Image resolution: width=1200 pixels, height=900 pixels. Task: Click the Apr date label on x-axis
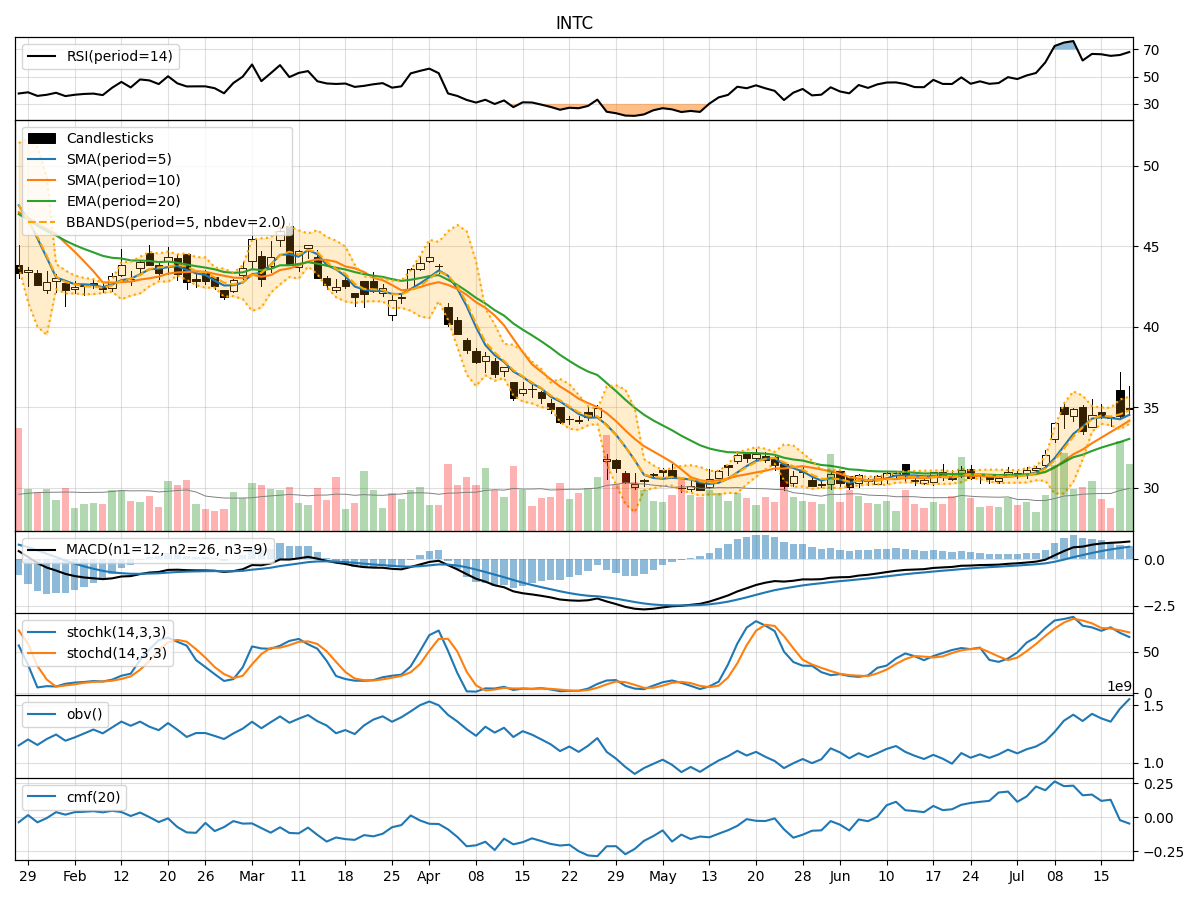pyautogui.click(x=429, y=875)
